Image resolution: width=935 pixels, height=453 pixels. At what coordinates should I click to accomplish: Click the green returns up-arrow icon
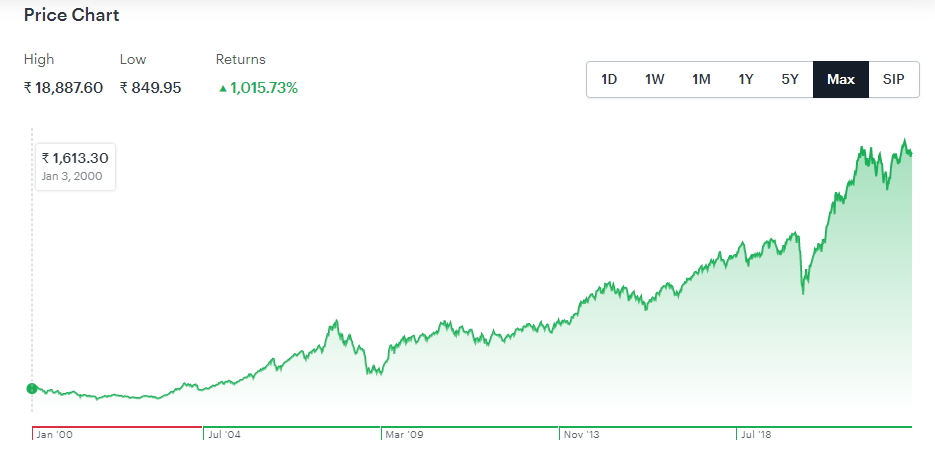222,88
